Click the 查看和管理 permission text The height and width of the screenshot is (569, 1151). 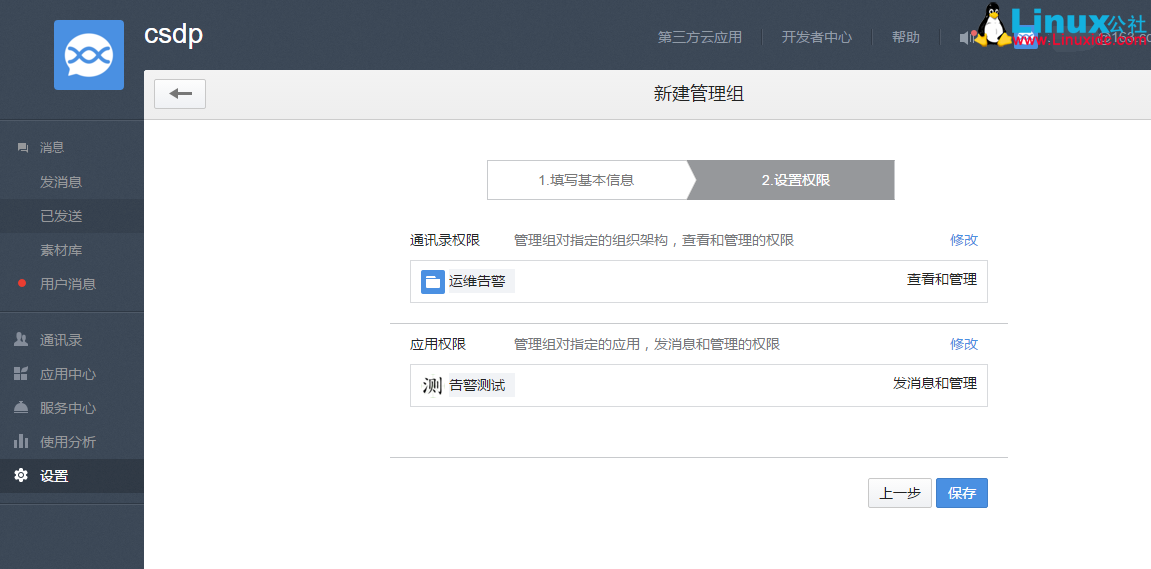point(942,280)
